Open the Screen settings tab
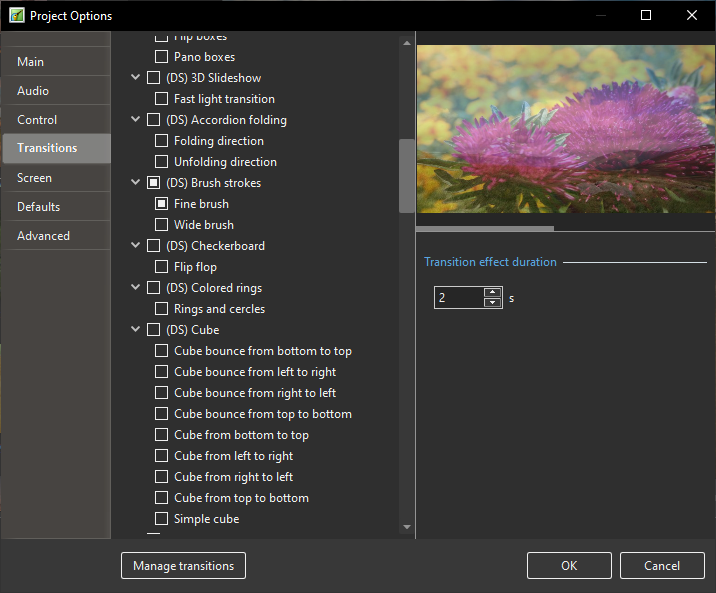 (x=34, y=178)
